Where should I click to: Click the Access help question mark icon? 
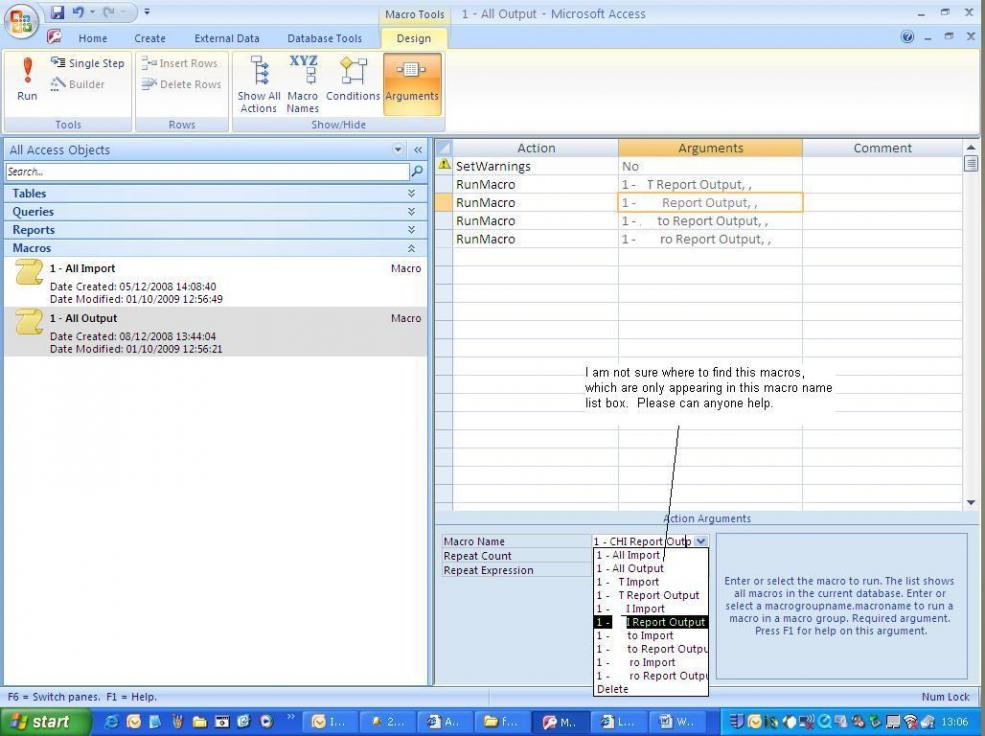pyautogui.click(x=908, y=38)
